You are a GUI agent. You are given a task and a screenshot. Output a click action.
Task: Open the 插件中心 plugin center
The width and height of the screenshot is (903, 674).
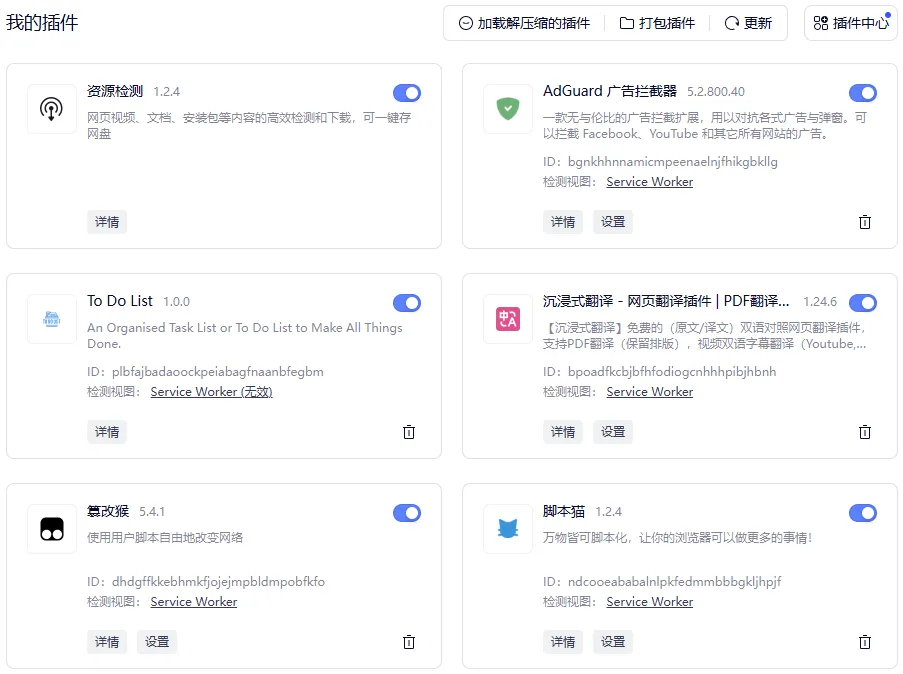pos(851,23)
